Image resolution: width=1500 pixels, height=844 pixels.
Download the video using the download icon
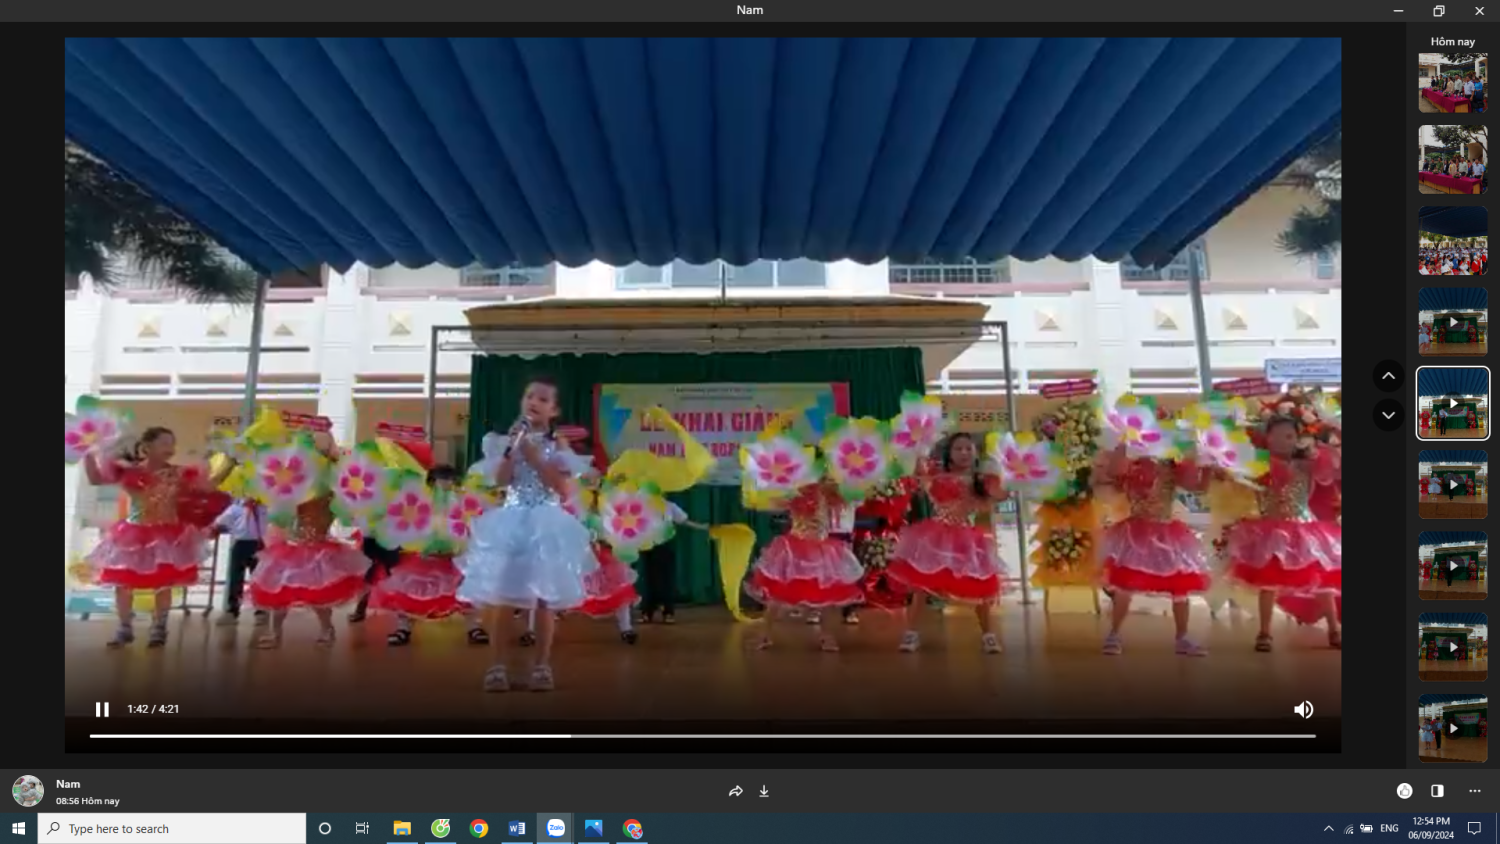tap(764, 791)
